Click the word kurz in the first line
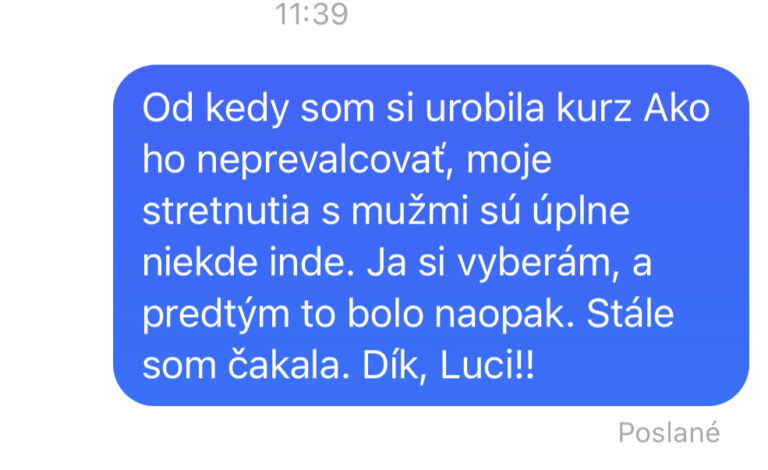The image size is (768, 470). (x=594, y=108)
